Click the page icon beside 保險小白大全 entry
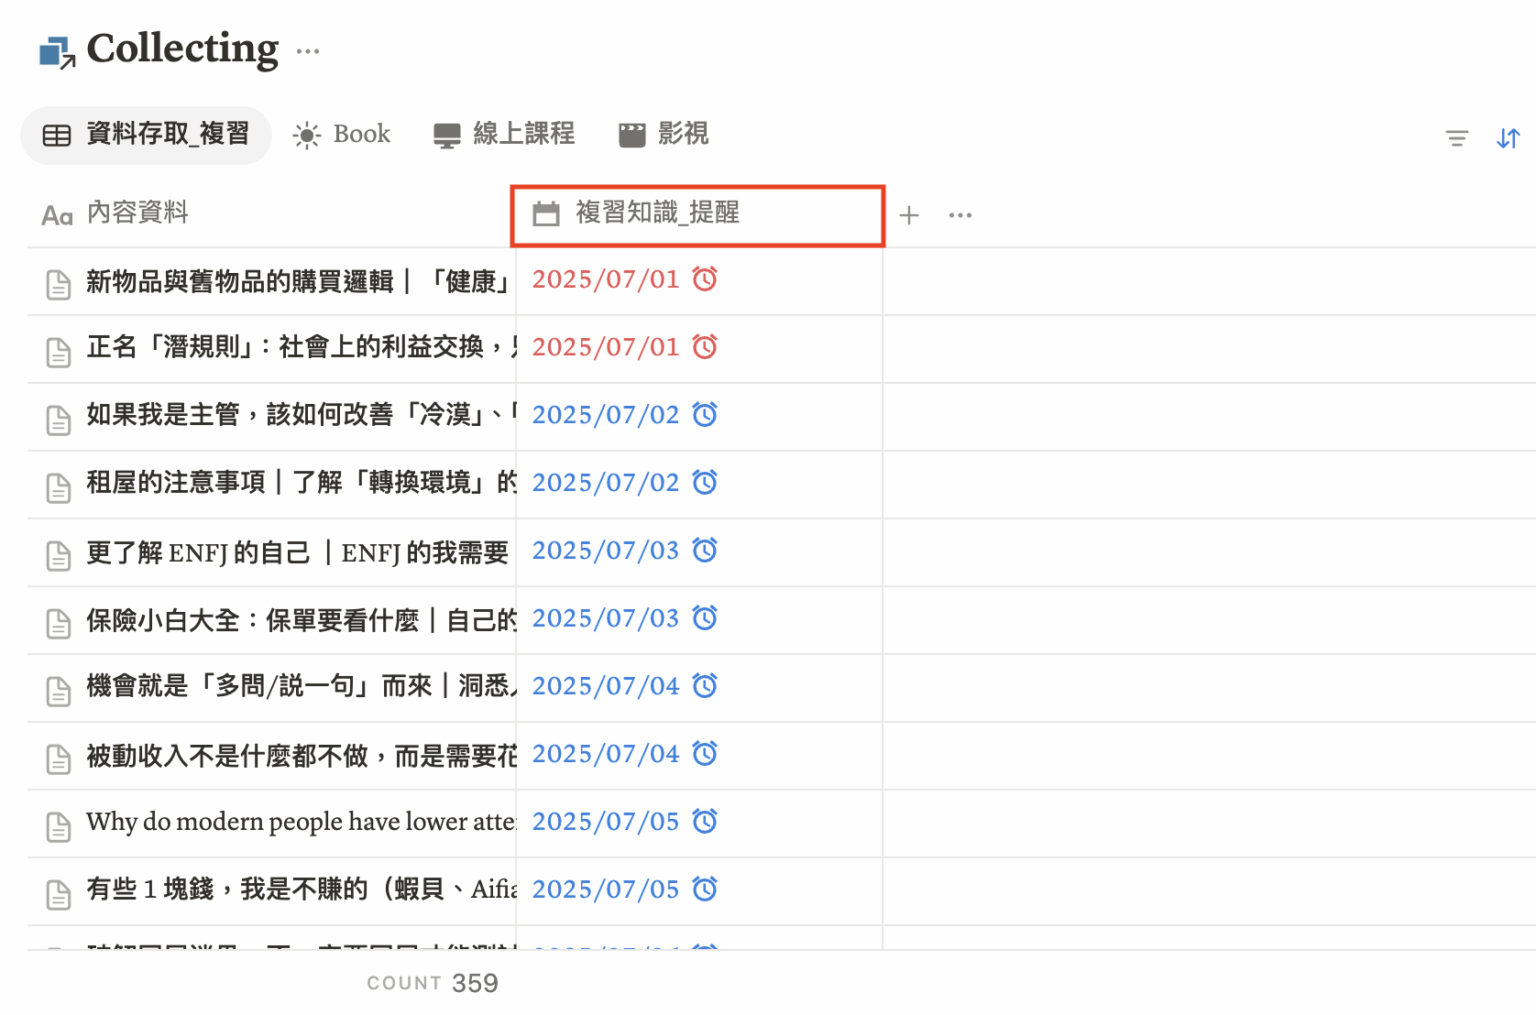Viewport: 1536px width, 1015px height. [58, 620]
